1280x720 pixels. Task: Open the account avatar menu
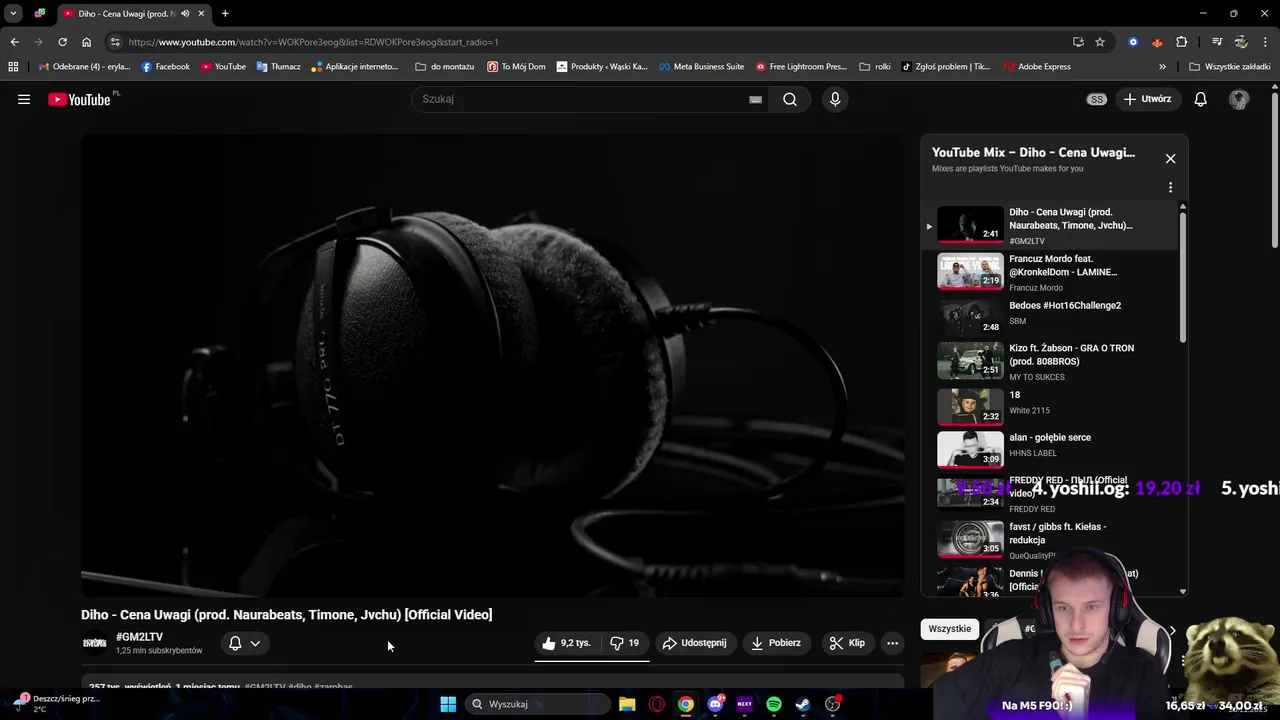1239,99
